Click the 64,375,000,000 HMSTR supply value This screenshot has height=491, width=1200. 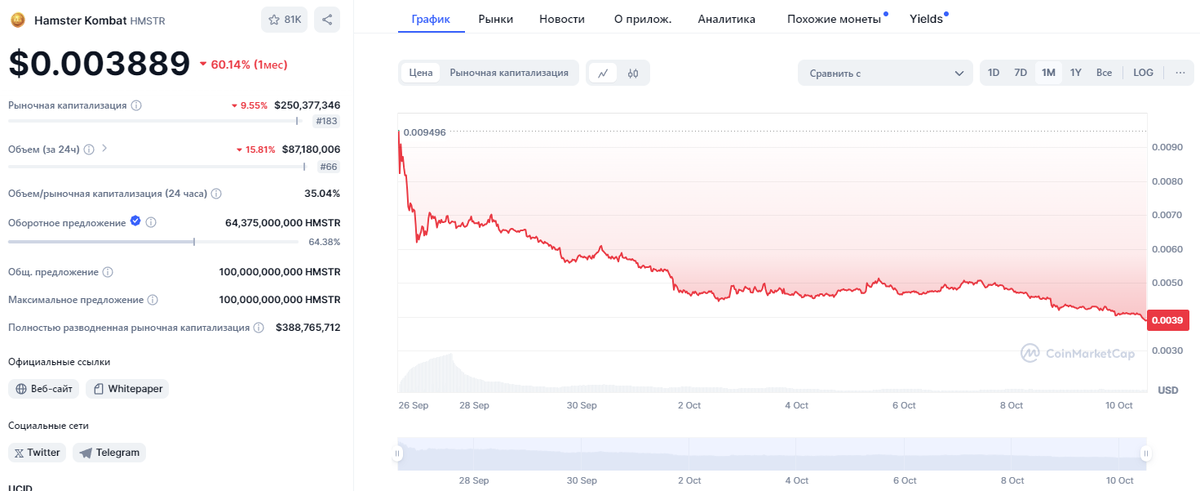tap(283, 222)
